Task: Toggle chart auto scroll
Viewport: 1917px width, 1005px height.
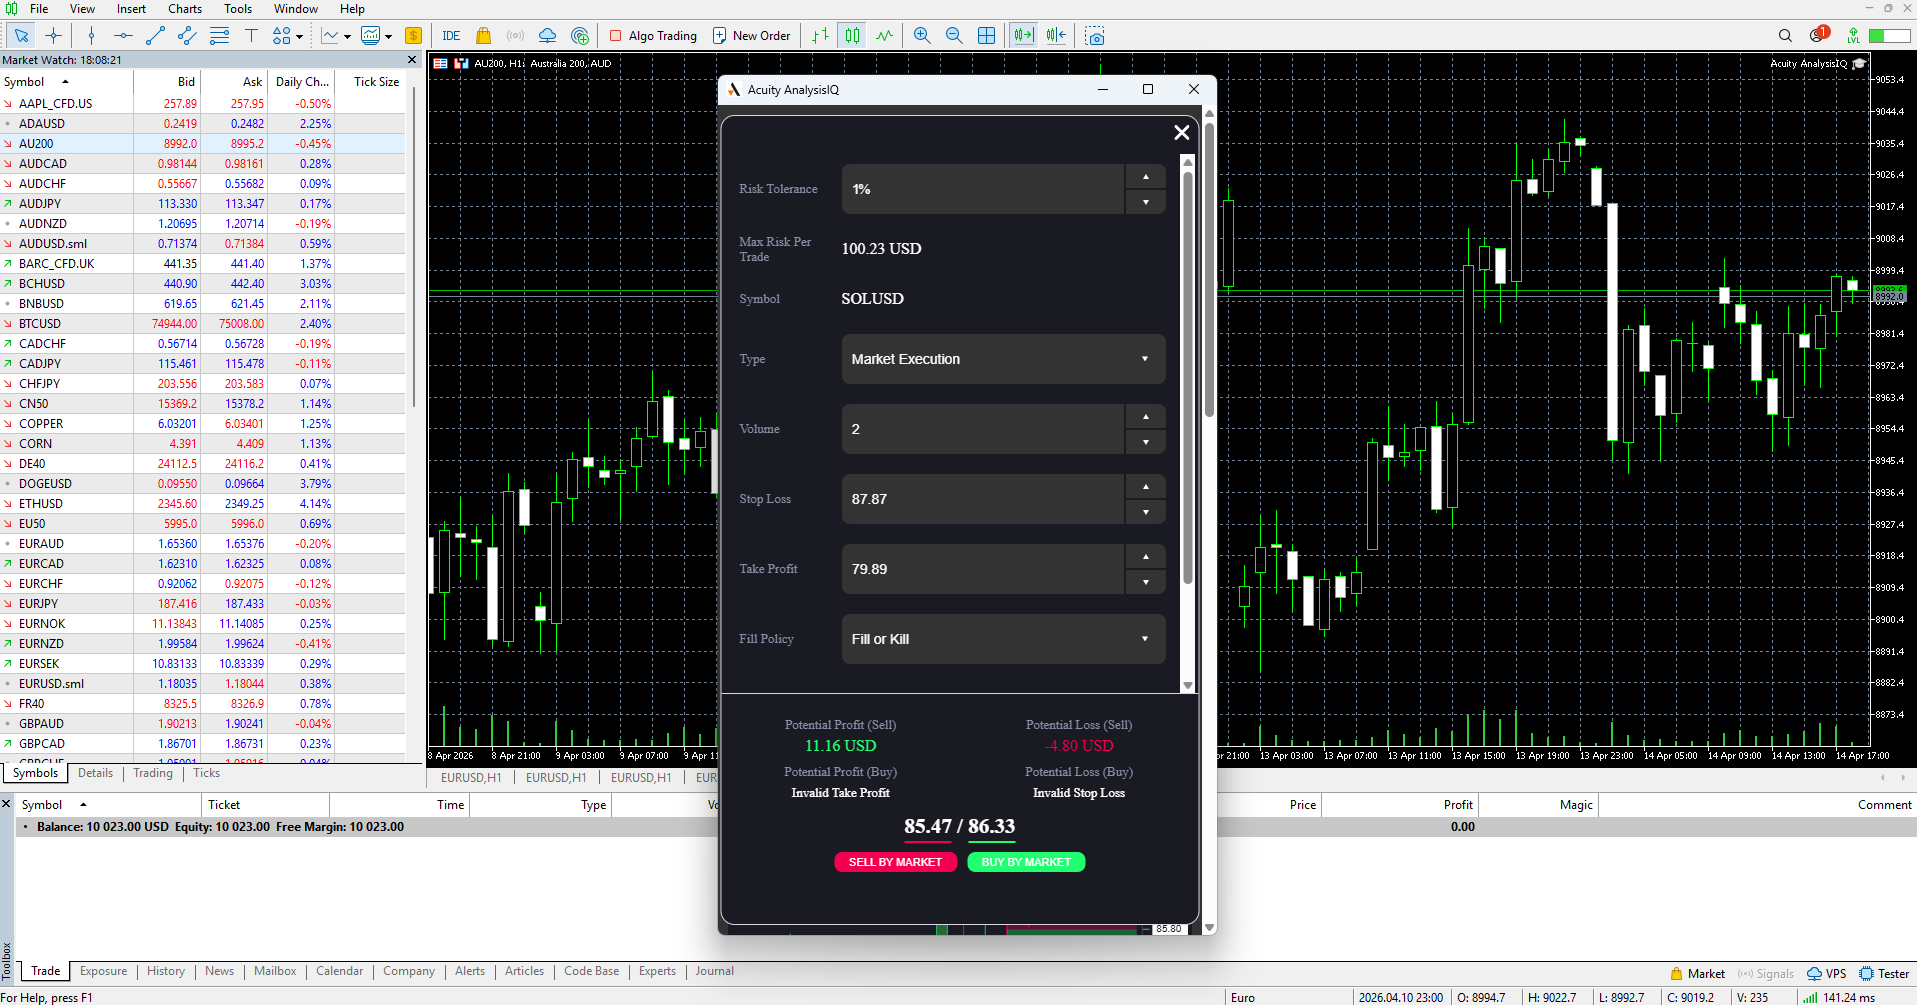Action: point(1023,36)
